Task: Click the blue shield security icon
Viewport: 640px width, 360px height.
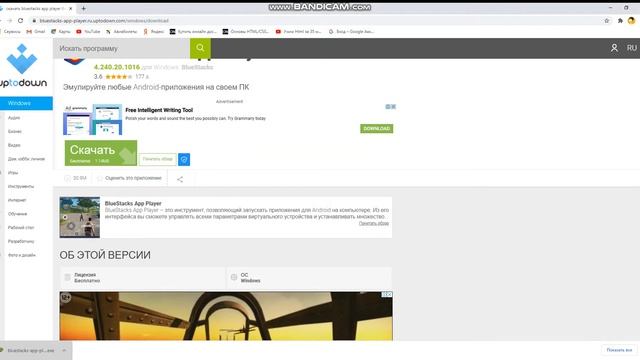Action: pos(184,159)
